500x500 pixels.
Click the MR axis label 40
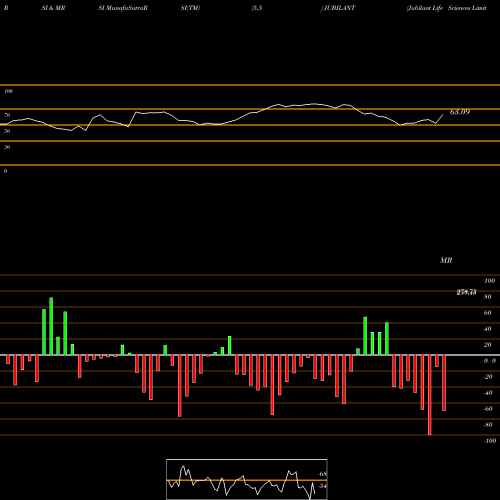pos(488,329)
